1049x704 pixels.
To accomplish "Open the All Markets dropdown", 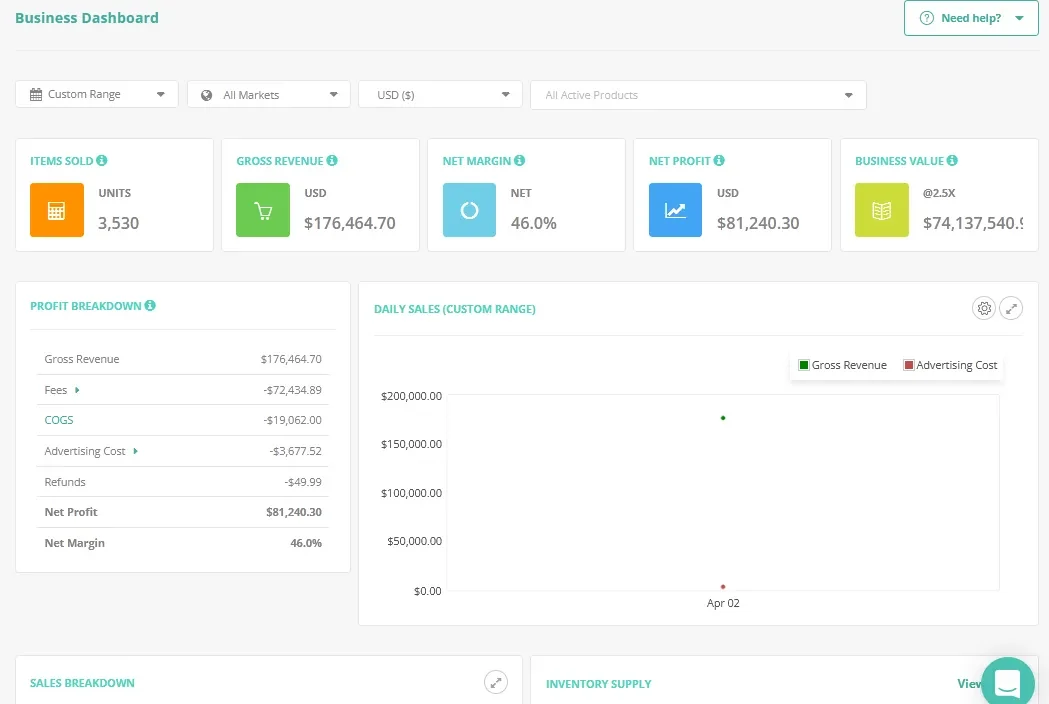I will point(268,94).
